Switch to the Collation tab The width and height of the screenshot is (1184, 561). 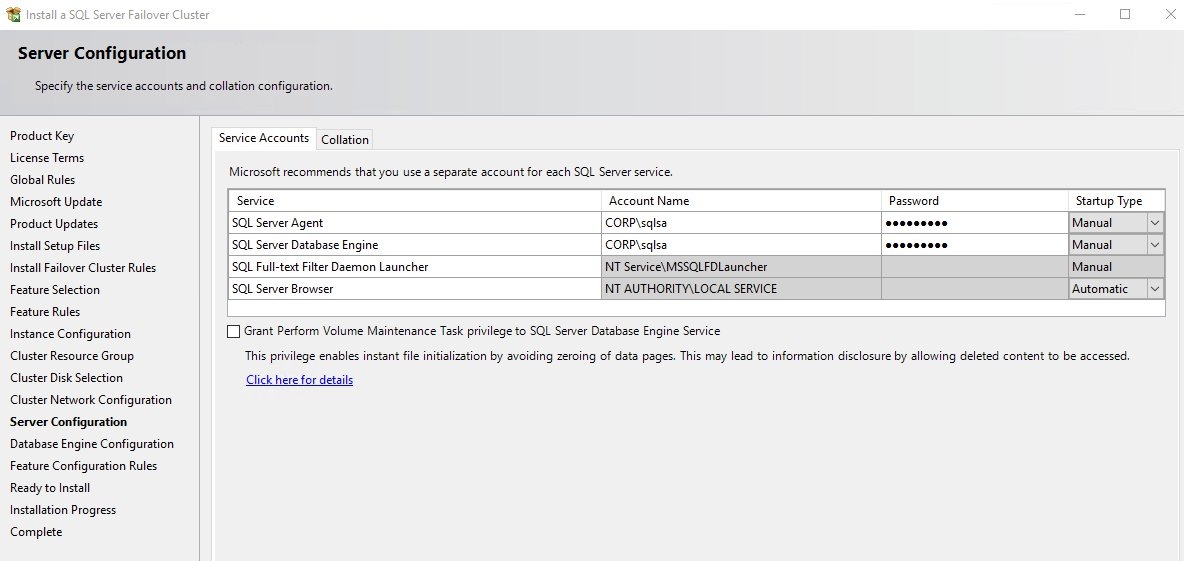coord(345,140)
